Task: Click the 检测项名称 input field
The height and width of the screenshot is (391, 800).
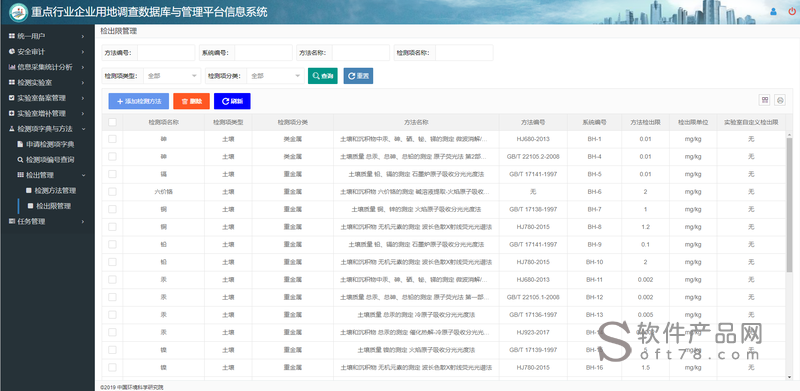Action: [464, 53]
